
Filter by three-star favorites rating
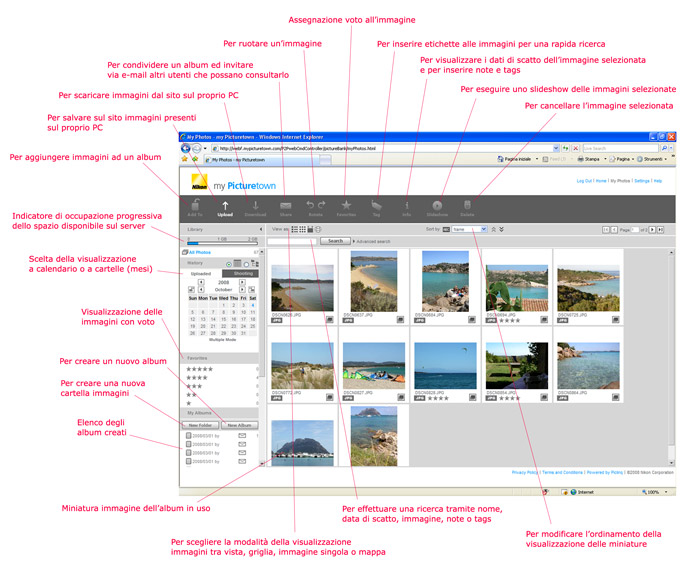tap(194, 386)
